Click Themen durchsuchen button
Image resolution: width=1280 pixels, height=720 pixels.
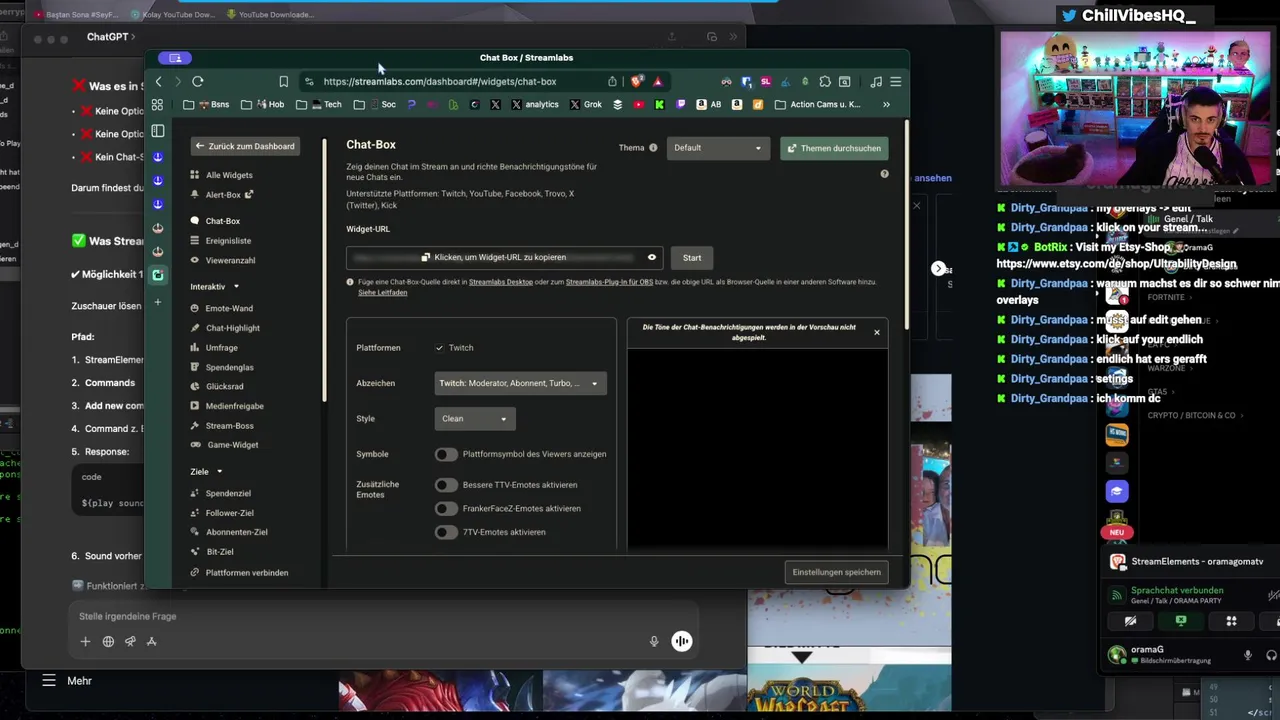pyautogui.click(x=834, y=148)
